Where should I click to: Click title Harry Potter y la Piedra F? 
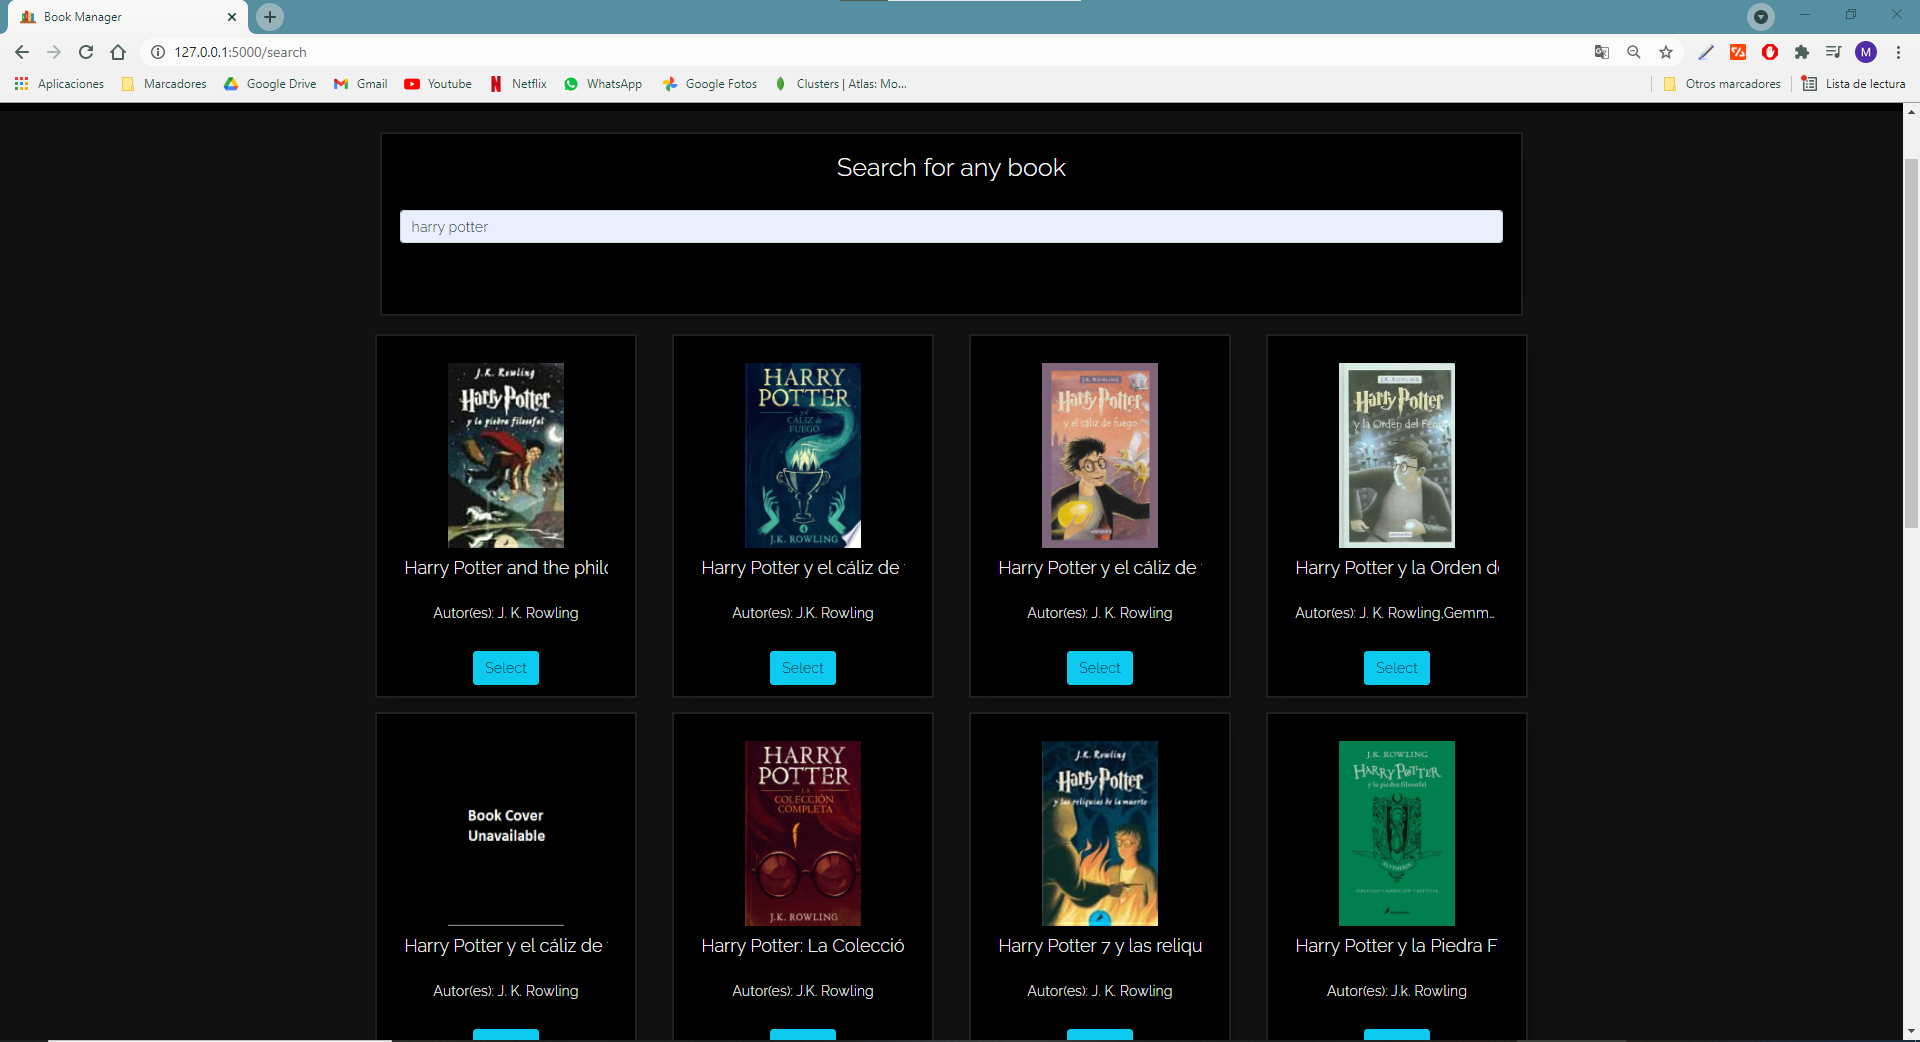[1397, 946]
